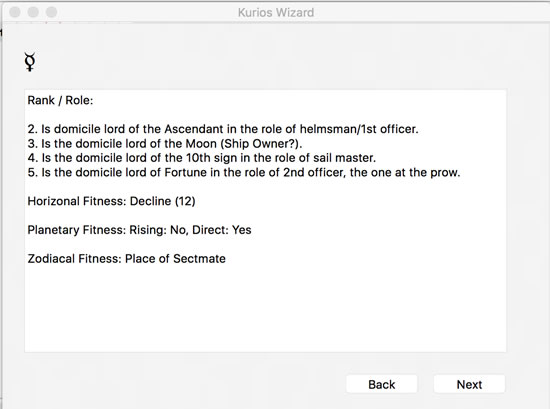Click the Decline (12) value
The height and width of the screenshot is (409, 550).
tap(162, 201)
